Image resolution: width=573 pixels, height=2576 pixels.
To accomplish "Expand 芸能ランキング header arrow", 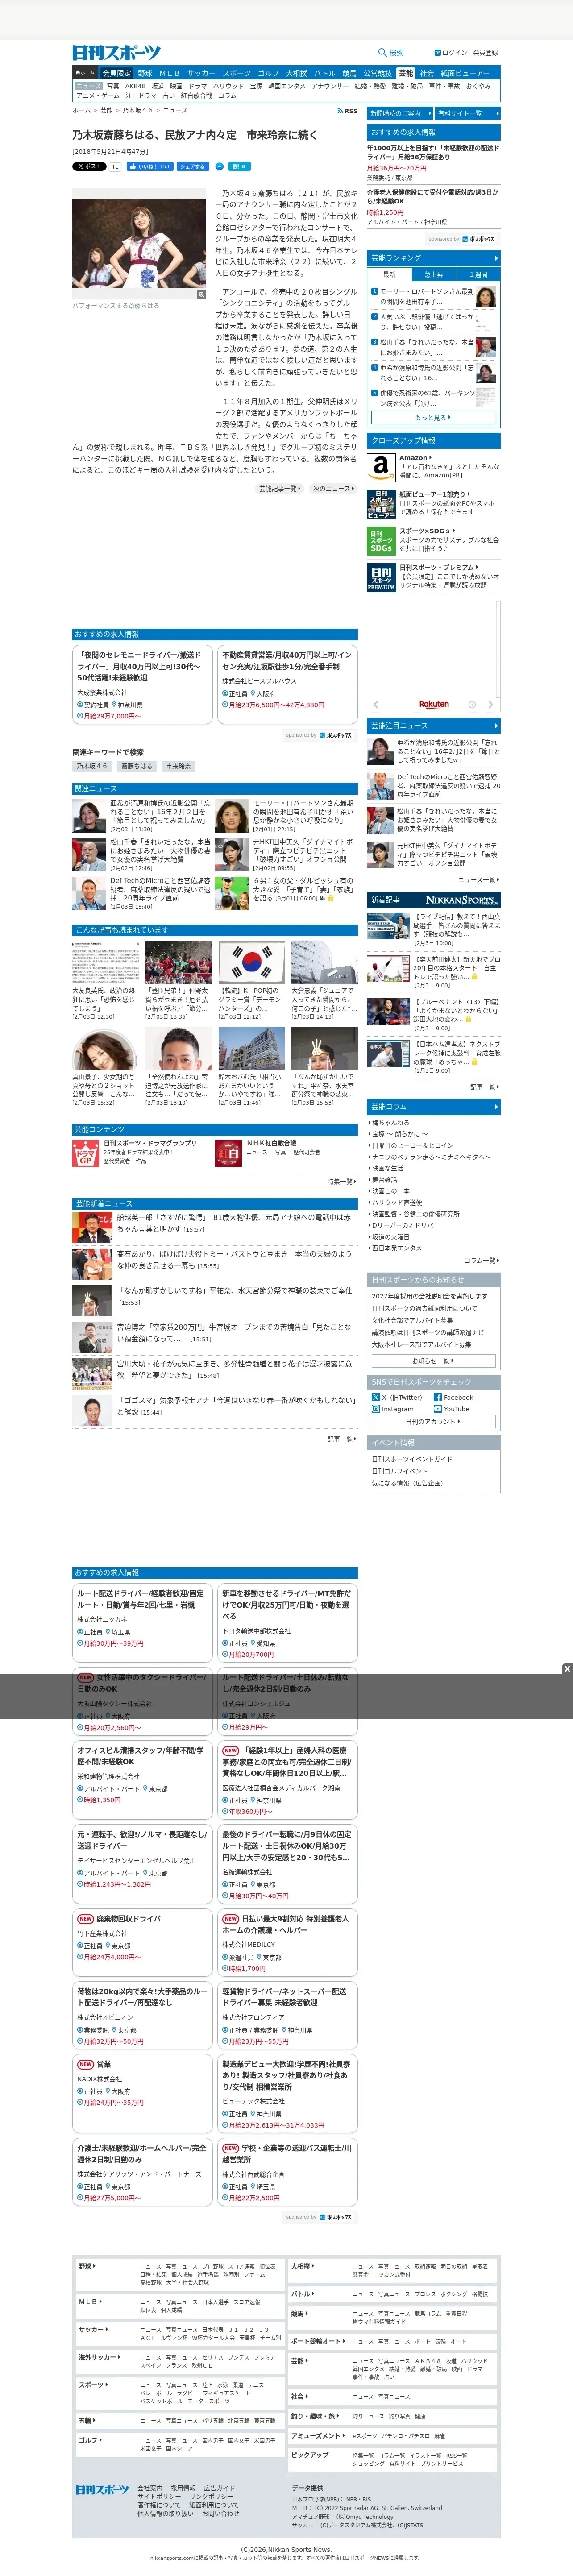I will click(x=495, y=257).
